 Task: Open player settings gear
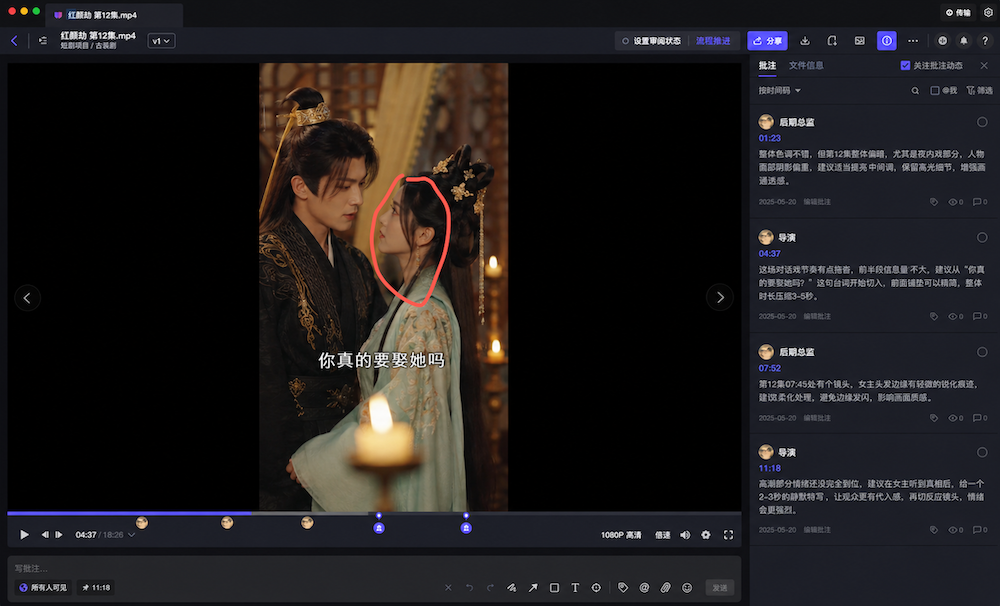click(706, 535)
